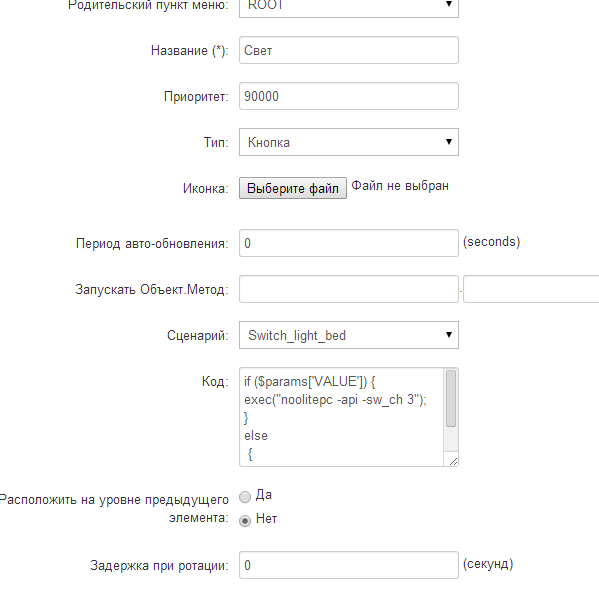Click the Задержка при ротации field
This screenshot has width=599, height=592.
point(349,565)
